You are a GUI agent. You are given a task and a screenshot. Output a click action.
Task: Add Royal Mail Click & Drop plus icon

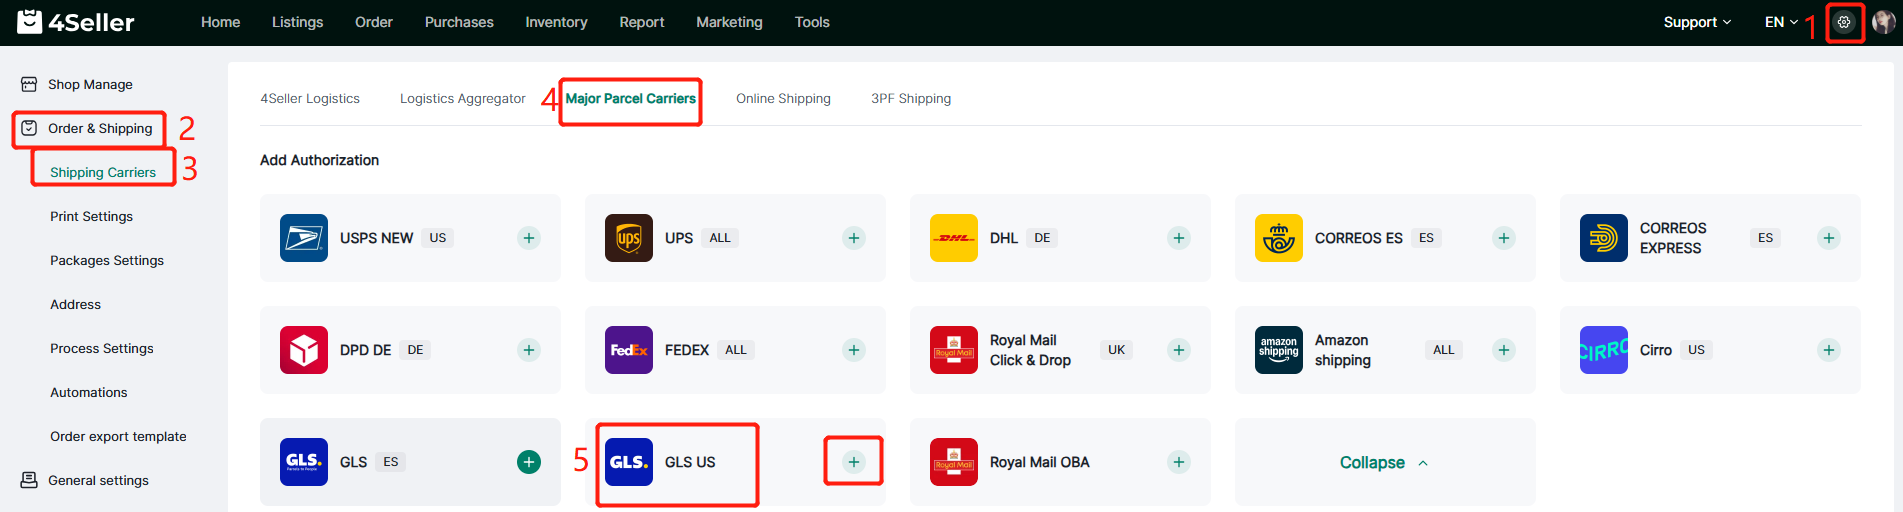tap(1179, 350)
